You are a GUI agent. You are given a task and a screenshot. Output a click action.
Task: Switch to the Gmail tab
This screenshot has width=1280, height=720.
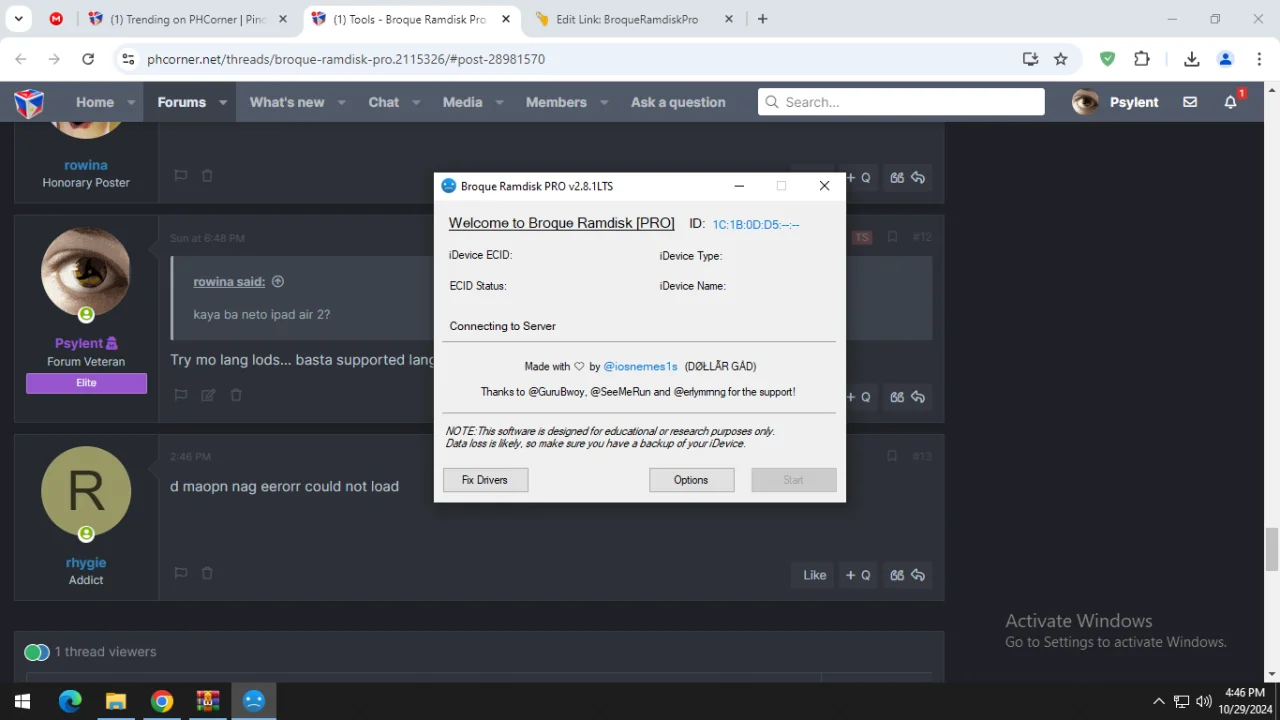[57, 19]
